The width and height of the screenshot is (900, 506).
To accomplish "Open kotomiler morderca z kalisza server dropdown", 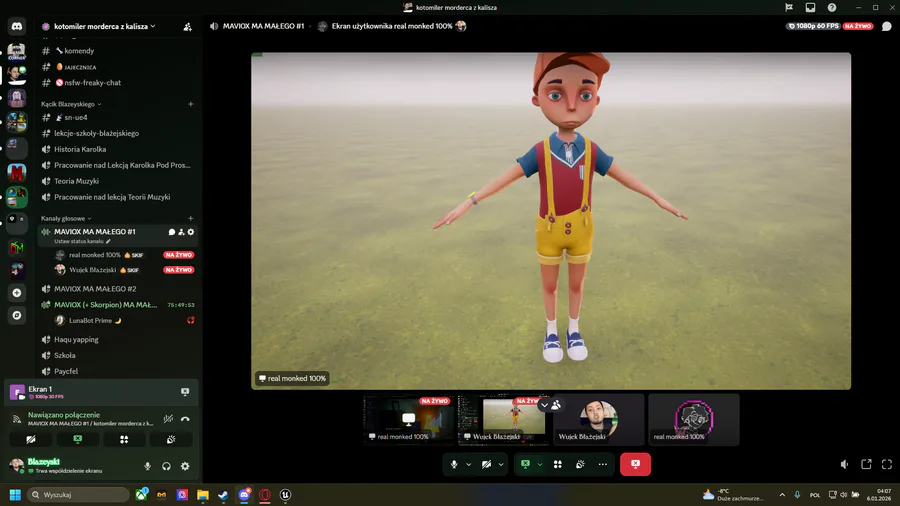I will tap(104, 26).
